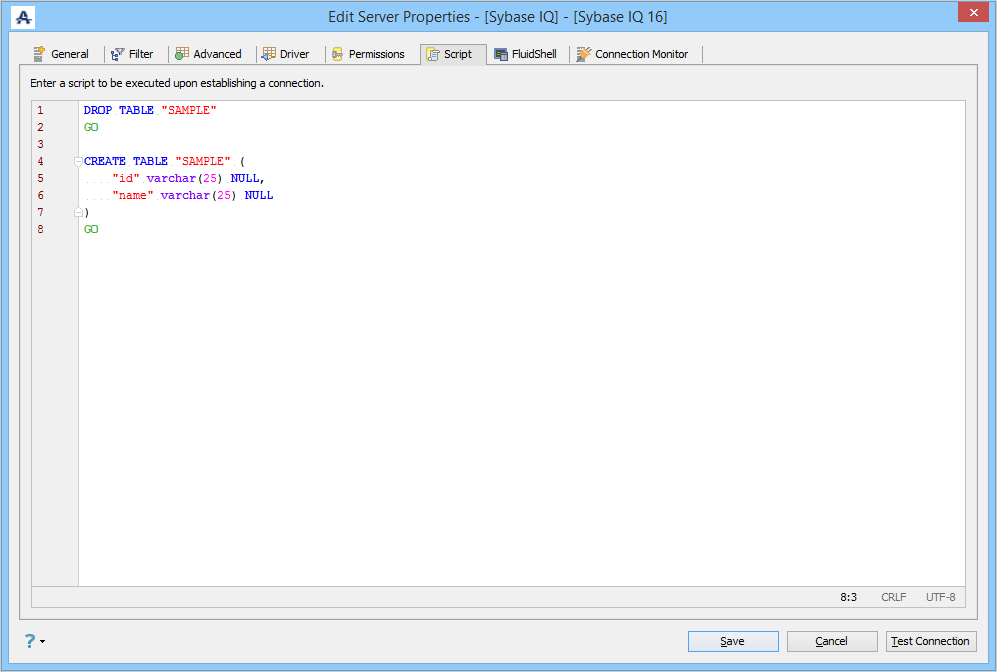
Task: Click the Script tab icon
Action: pyautogui.click(x=433, y=54)
